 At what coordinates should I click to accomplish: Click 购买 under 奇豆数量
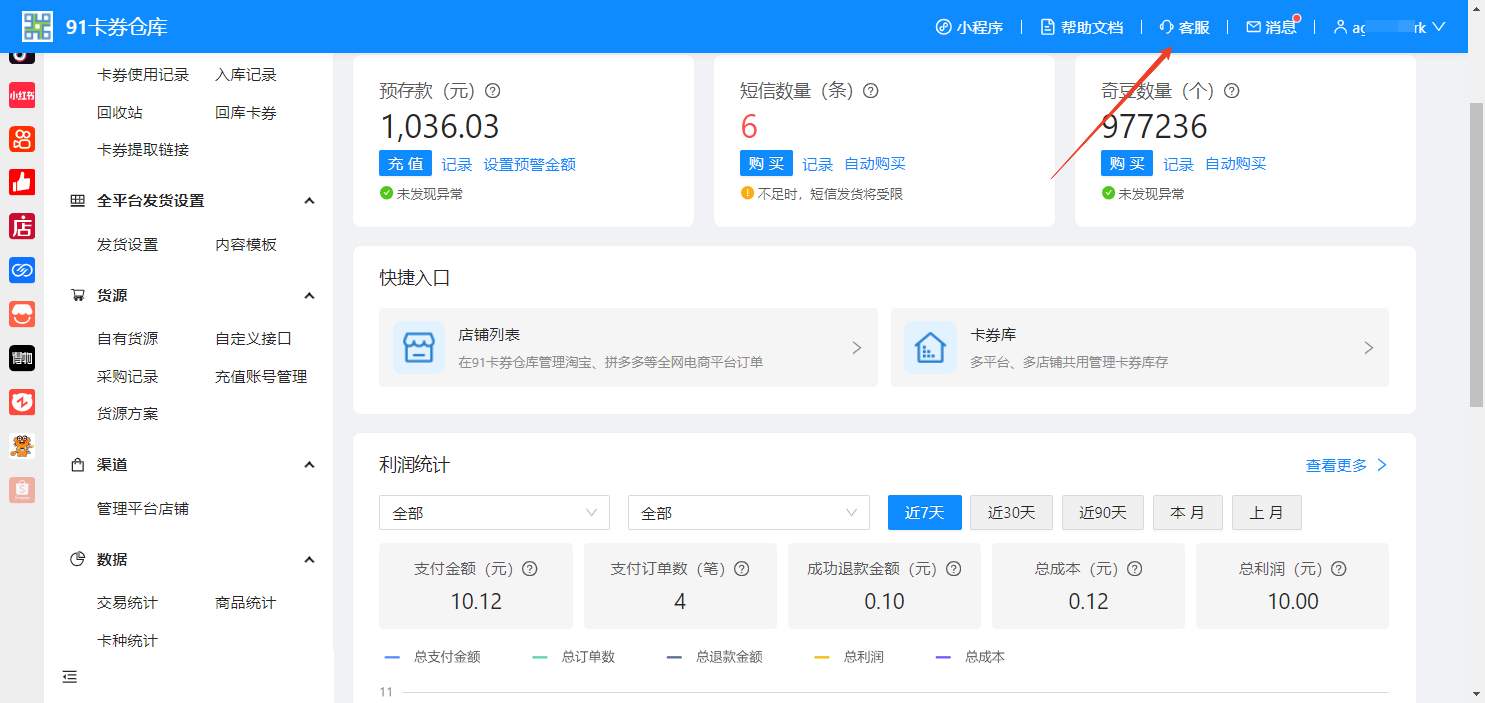pyautogui.click(x=1127, y=164)
